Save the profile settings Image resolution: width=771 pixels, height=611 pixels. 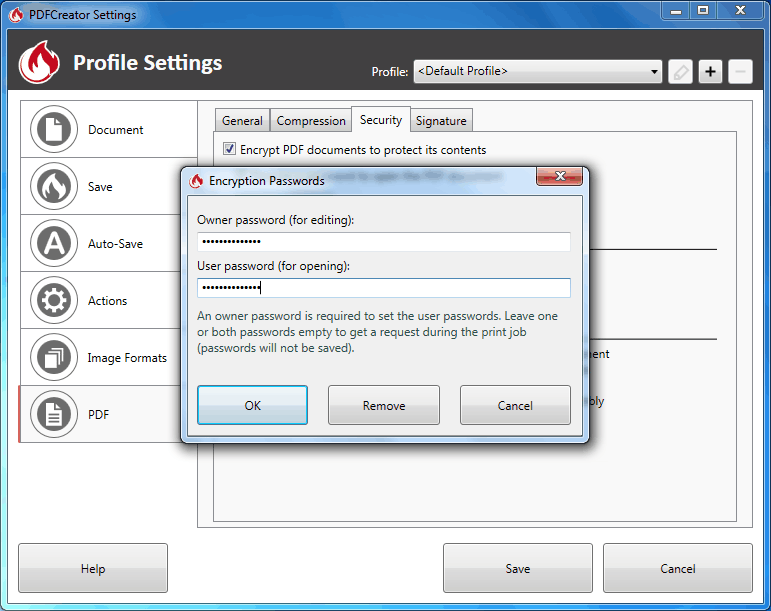pos(518,568)
